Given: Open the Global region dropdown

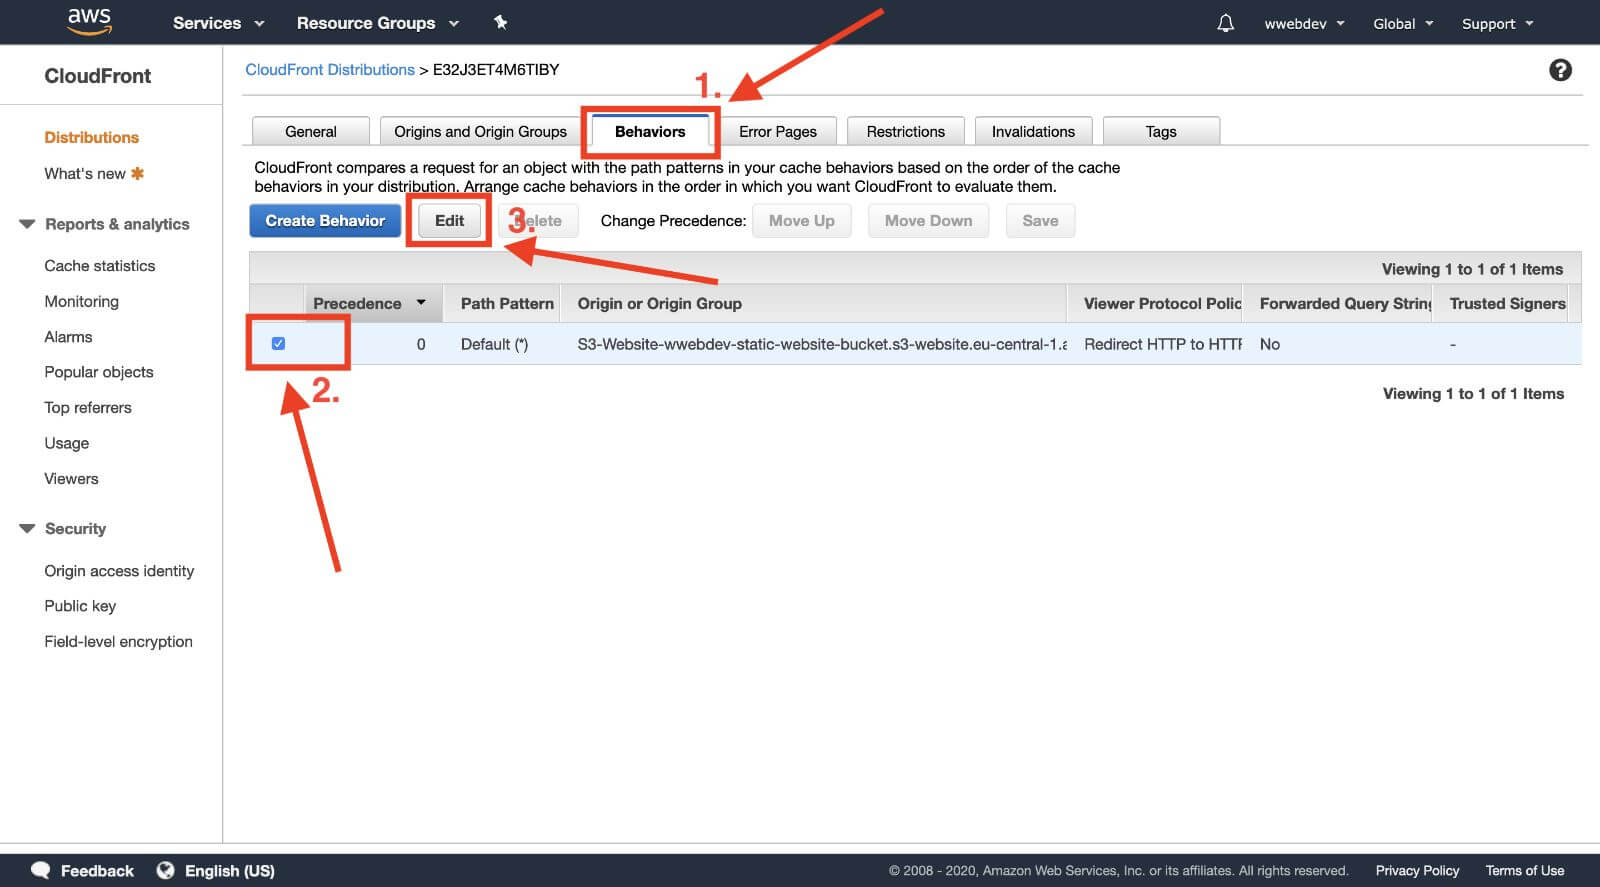Looking at the screenshot, I should coord(1403,24).
